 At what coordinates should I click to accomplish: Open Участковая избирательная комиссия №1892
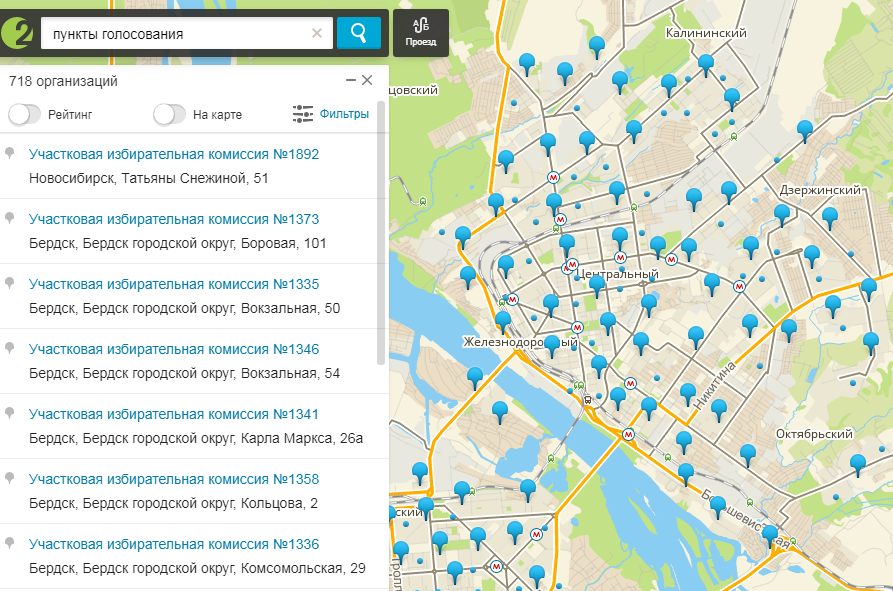click(174, 154)
